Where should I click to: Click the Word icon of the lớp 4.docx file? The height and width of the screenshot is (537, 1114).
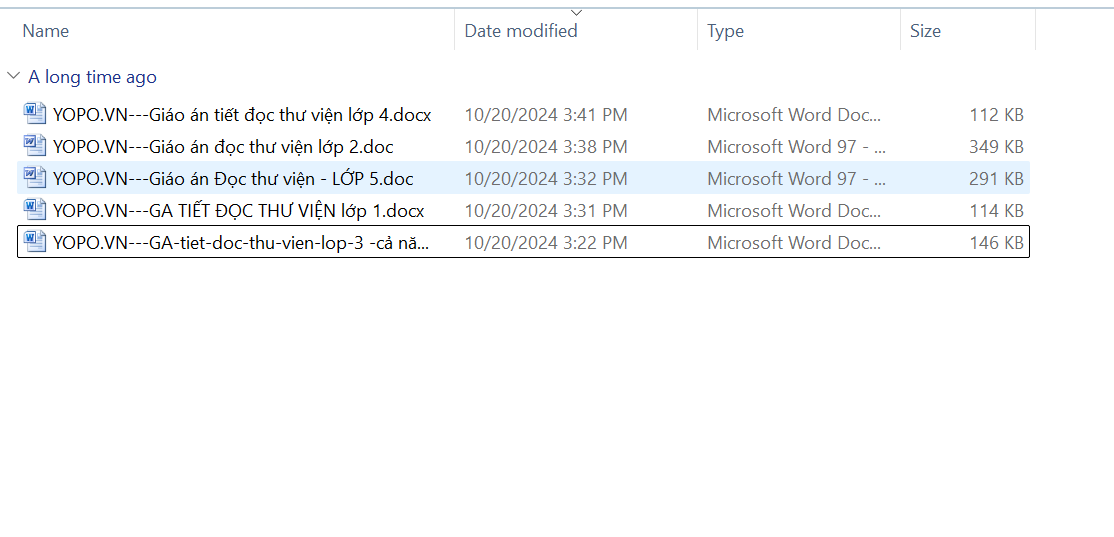tap(35, 114)
